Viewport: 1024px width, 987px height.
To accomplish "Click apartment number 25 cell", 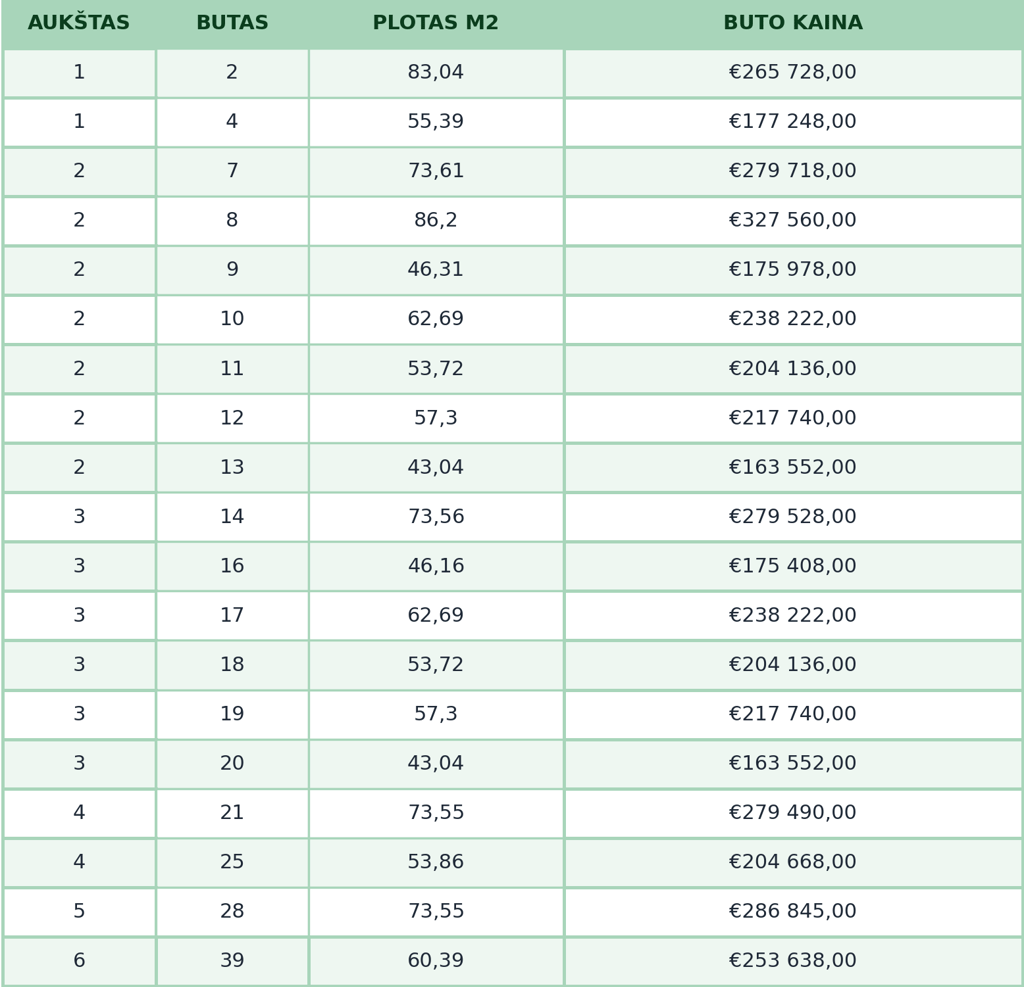I will [x=232, y=862].
